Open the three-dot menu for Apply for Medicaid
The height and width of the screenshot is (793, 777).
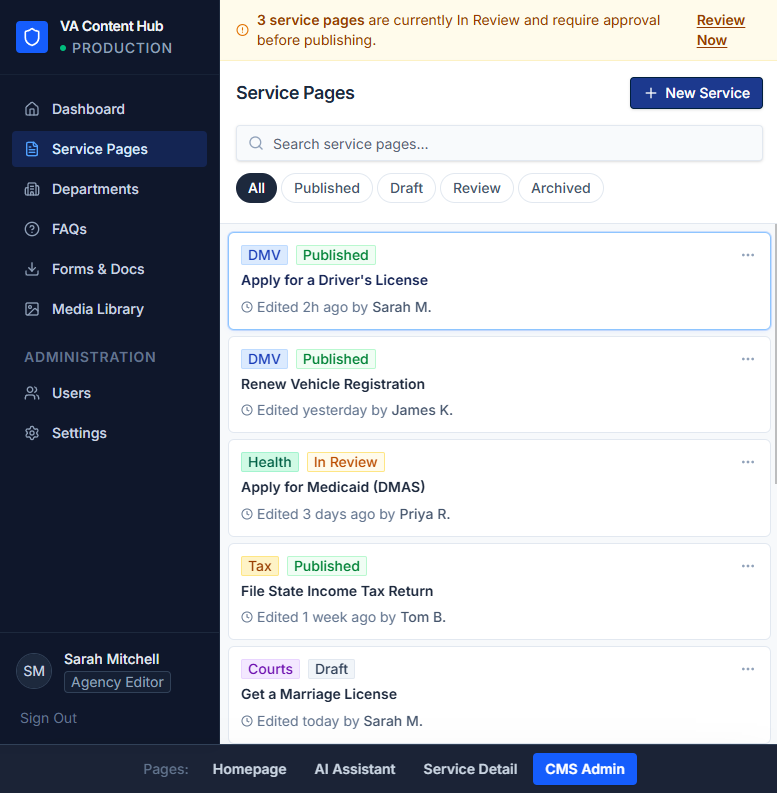(747, 462)
